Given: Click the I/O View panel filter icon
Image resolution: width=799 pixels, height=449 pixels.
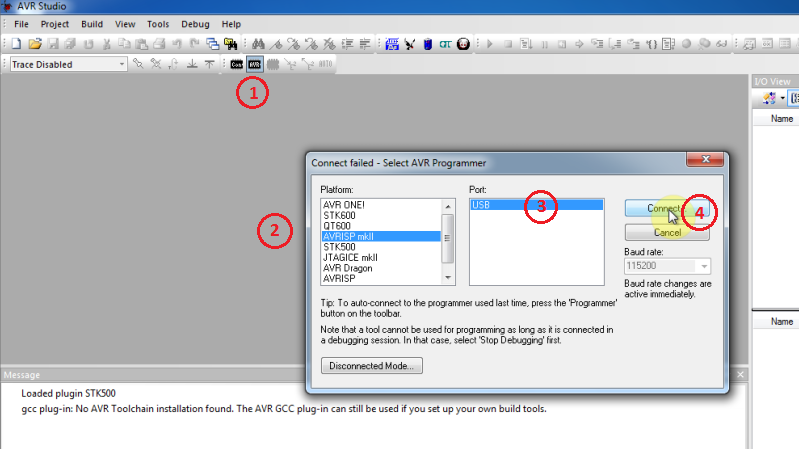Looking at the screenshot, I should 768,98.
